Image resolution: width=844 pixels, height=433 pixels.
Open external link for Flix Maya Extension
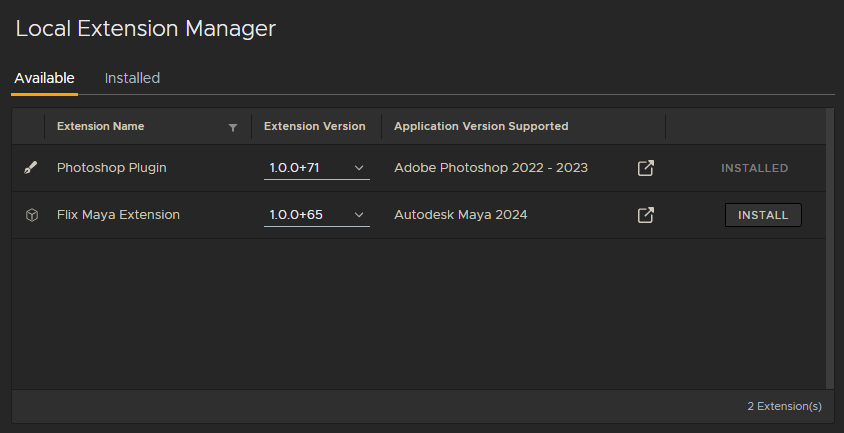coord(645,215)
